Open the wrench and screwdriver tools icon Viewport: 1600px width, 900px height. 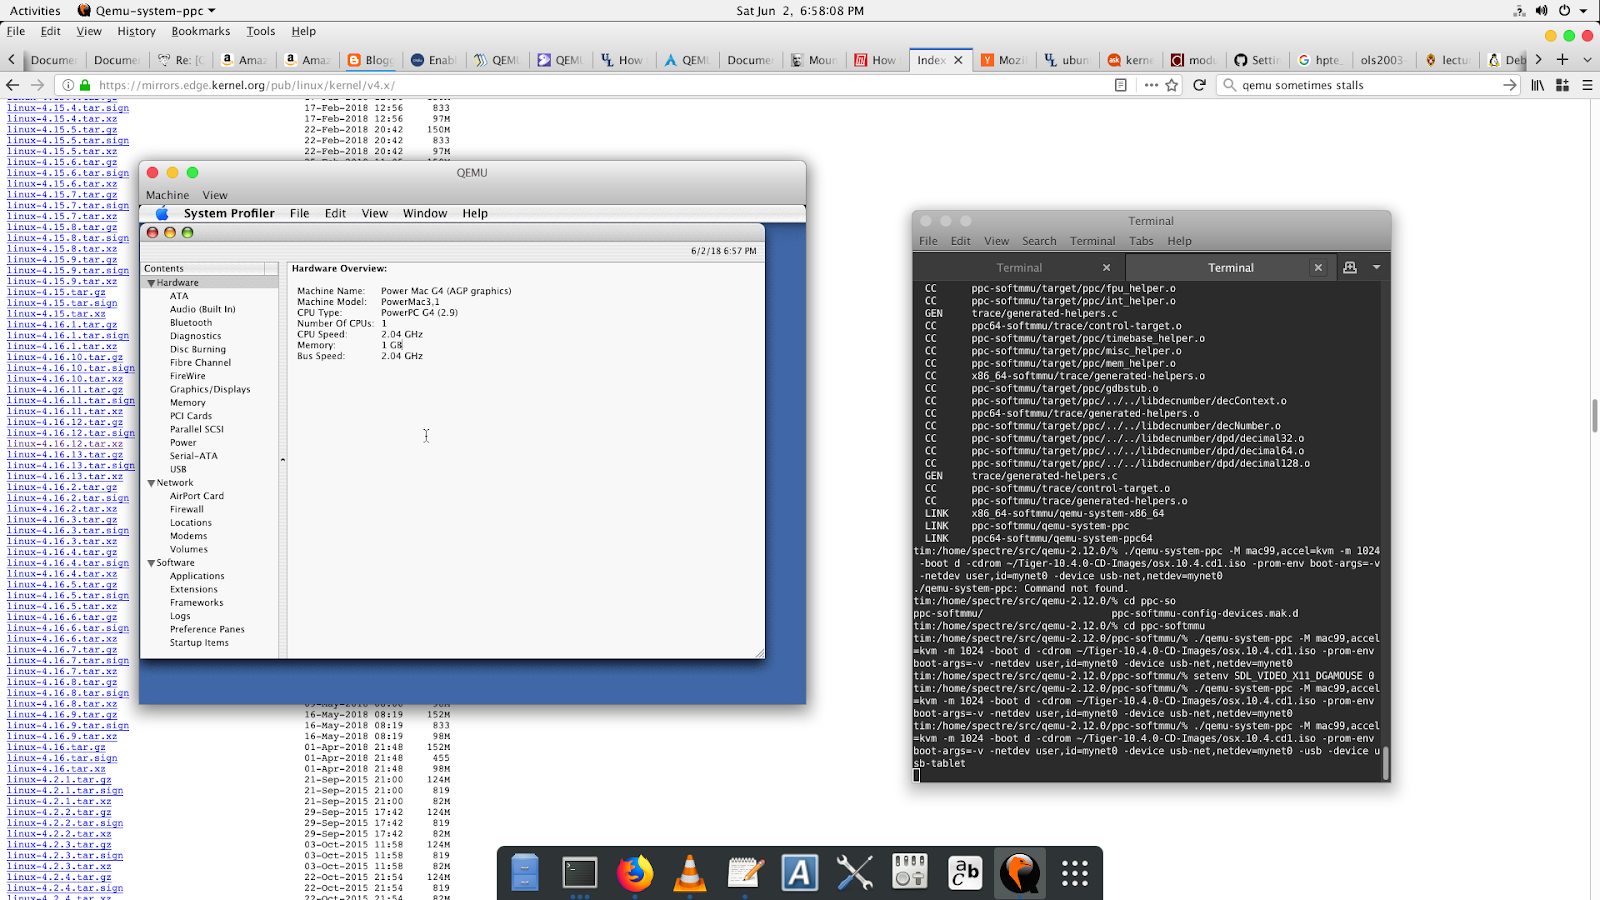coord(855,873)
